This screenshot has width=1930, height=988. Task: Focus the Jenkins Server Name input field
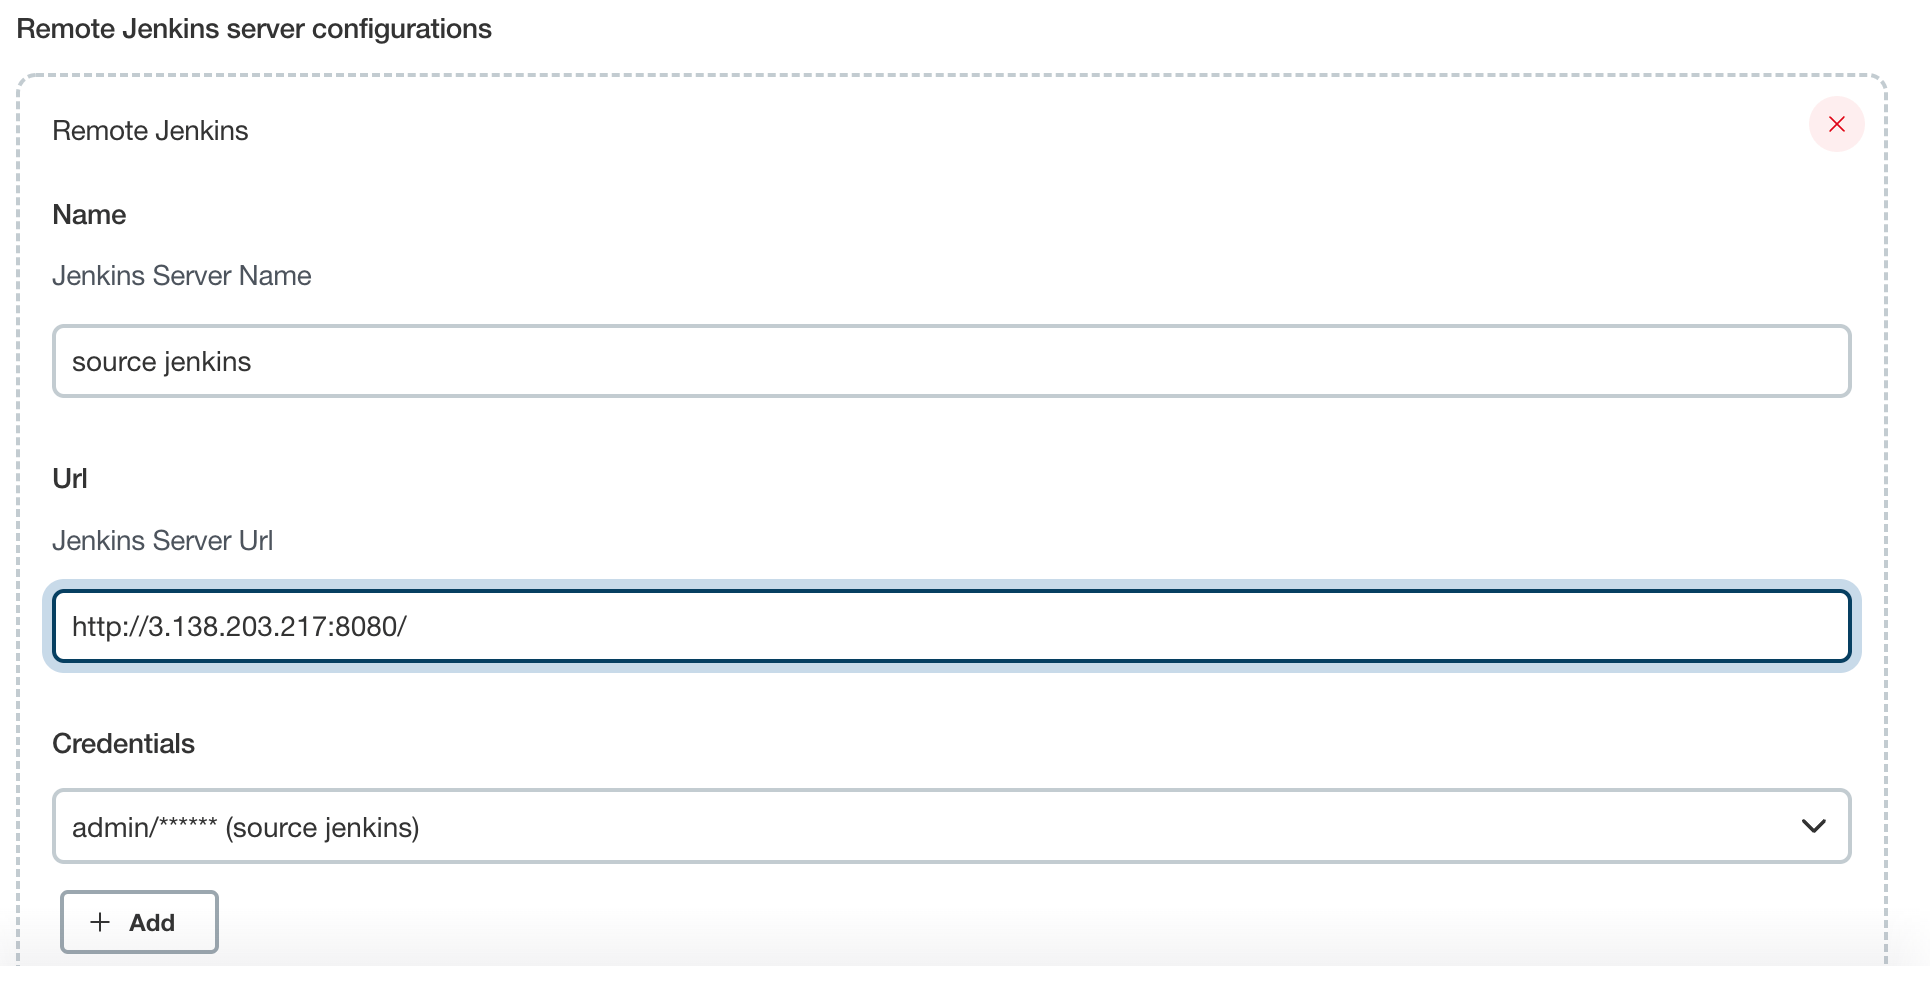click(x=950, y=361)
